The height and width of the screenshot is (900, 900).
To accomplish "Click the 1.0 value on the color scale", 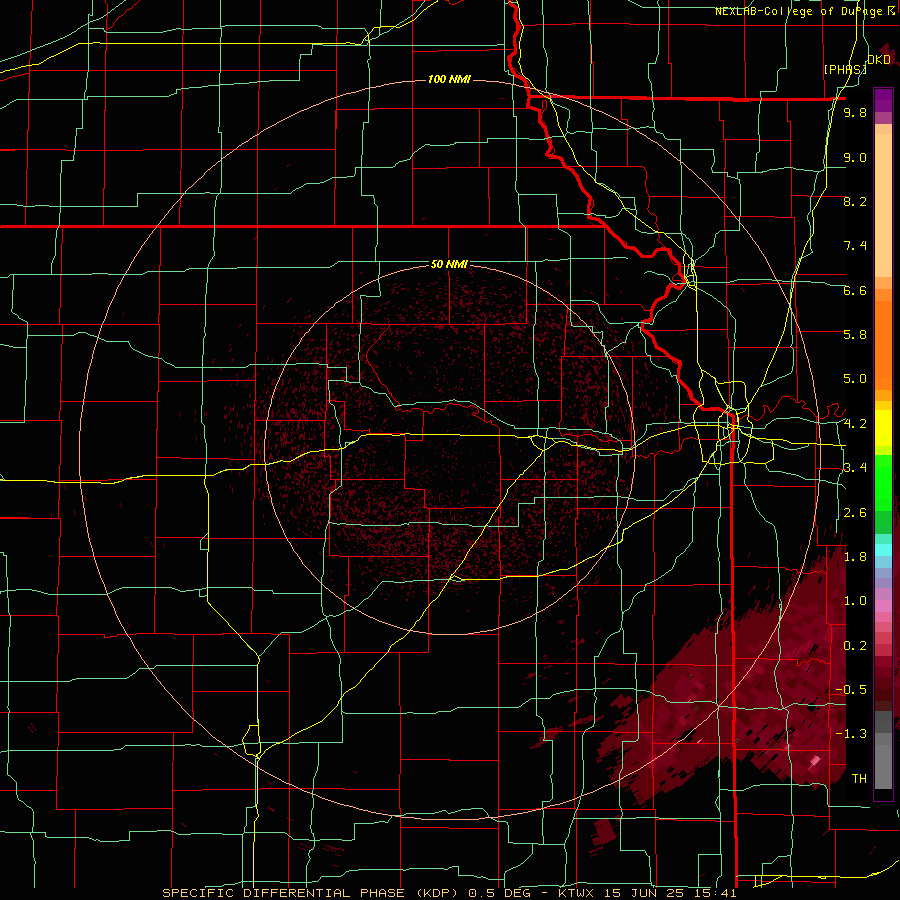I will [855, 601].
